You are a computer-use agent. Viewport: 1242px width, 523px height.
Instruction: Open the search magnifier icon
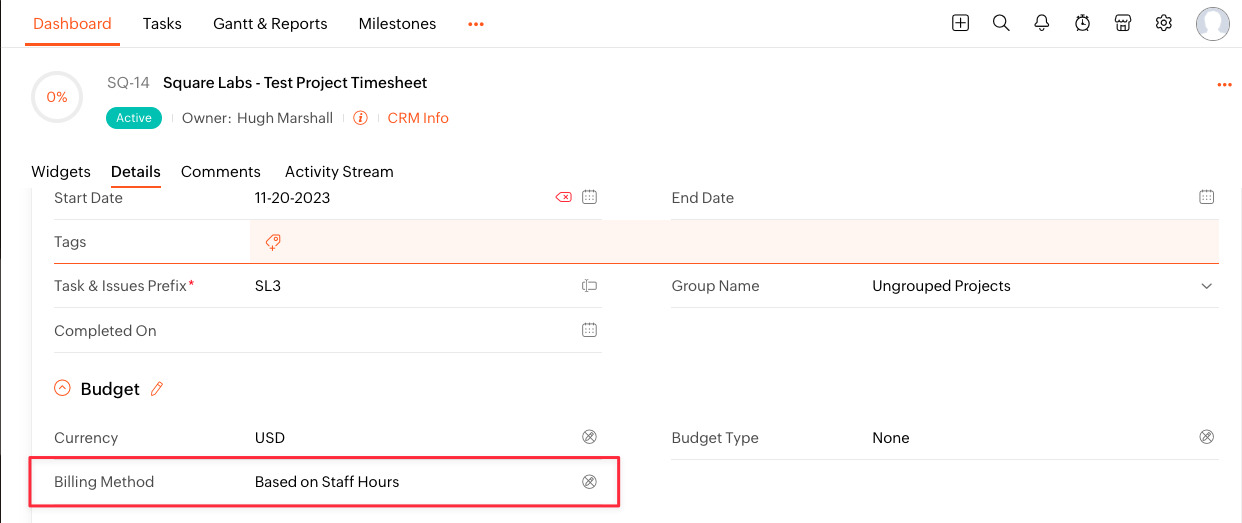(x=1001, y=23)
